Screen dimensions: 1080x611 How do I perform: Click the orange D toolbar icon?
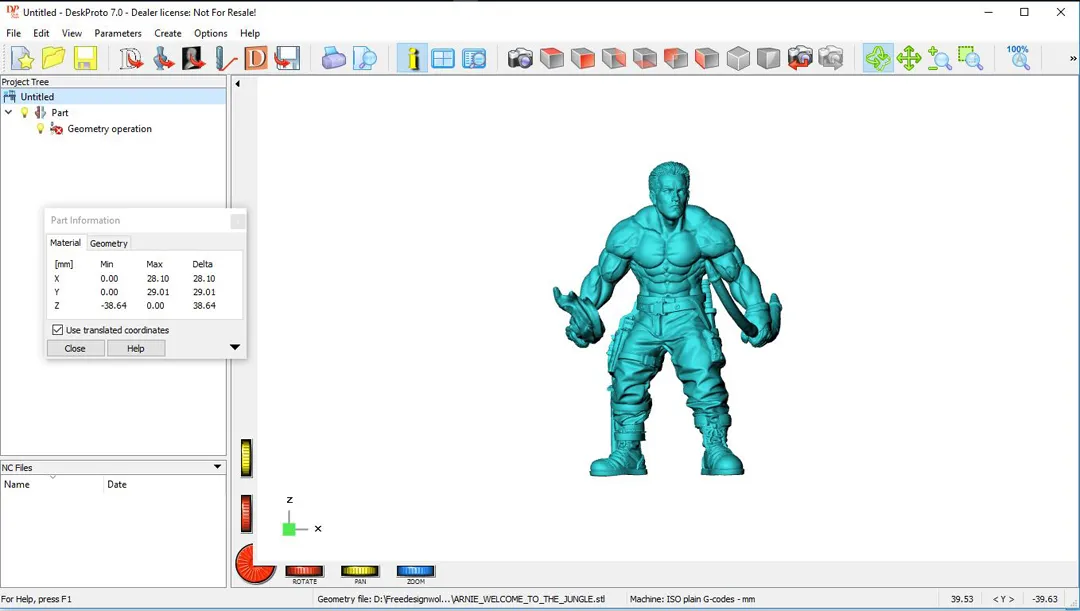(256, 59)
